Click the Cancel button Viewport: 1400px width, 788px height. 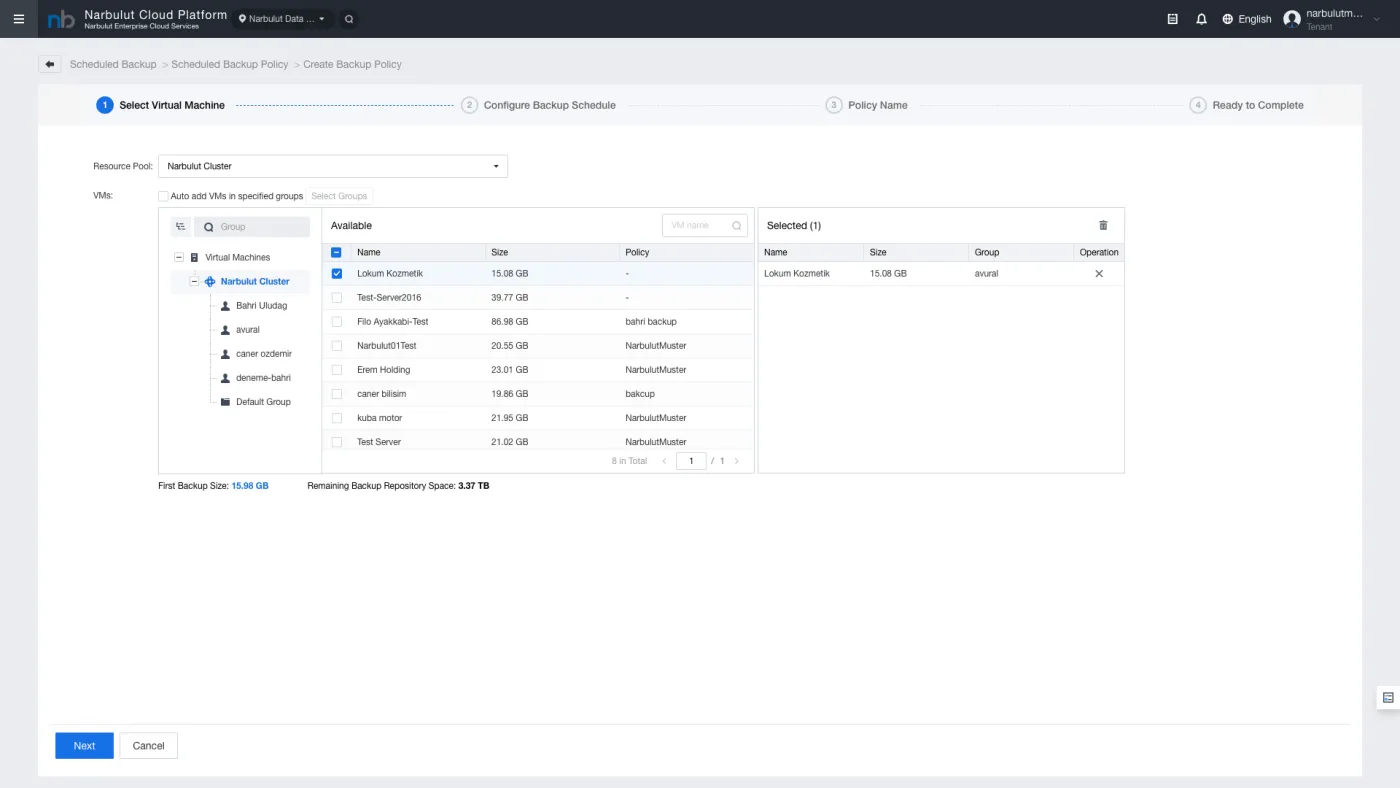pyautogui.click(x=148, y=746)
